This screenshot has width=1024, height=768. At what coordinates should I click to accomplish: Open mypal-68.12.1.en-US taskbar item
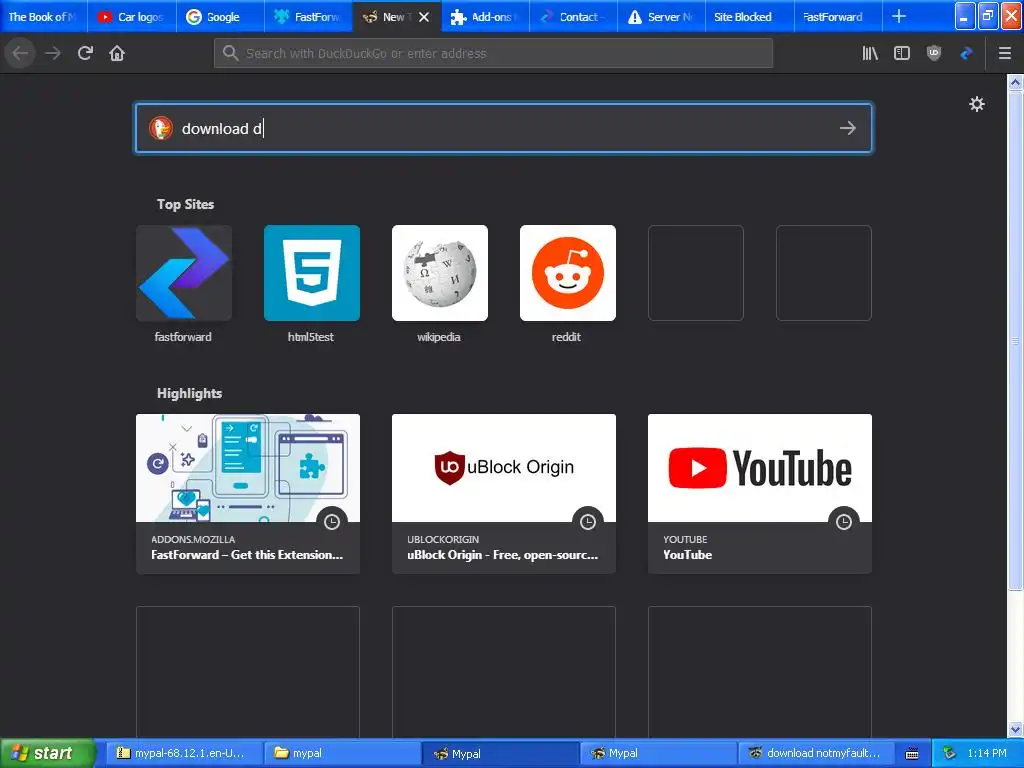pyautogui.click(x=184, y=753)
